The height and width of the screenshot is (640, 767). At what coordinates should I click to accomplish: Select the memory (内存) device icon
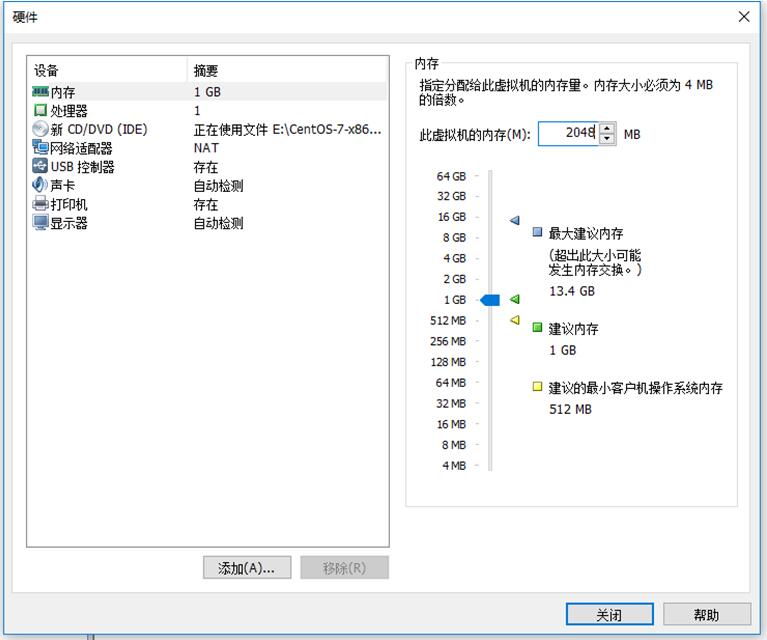40,91
